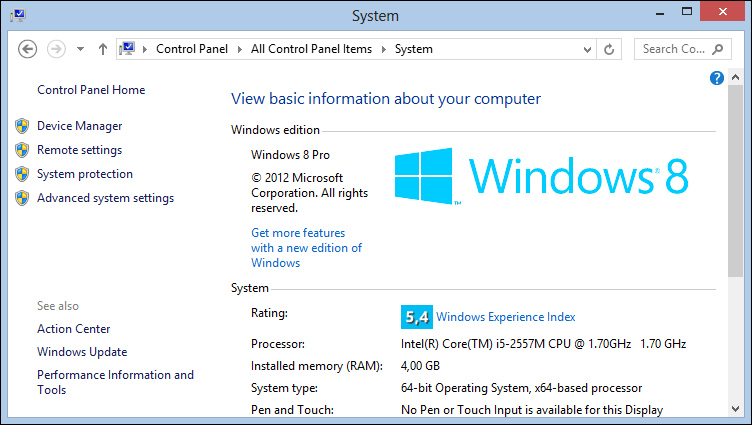Open Control Panel Home
The width and height of the screenshot is (752, 425).
point(91,90)
